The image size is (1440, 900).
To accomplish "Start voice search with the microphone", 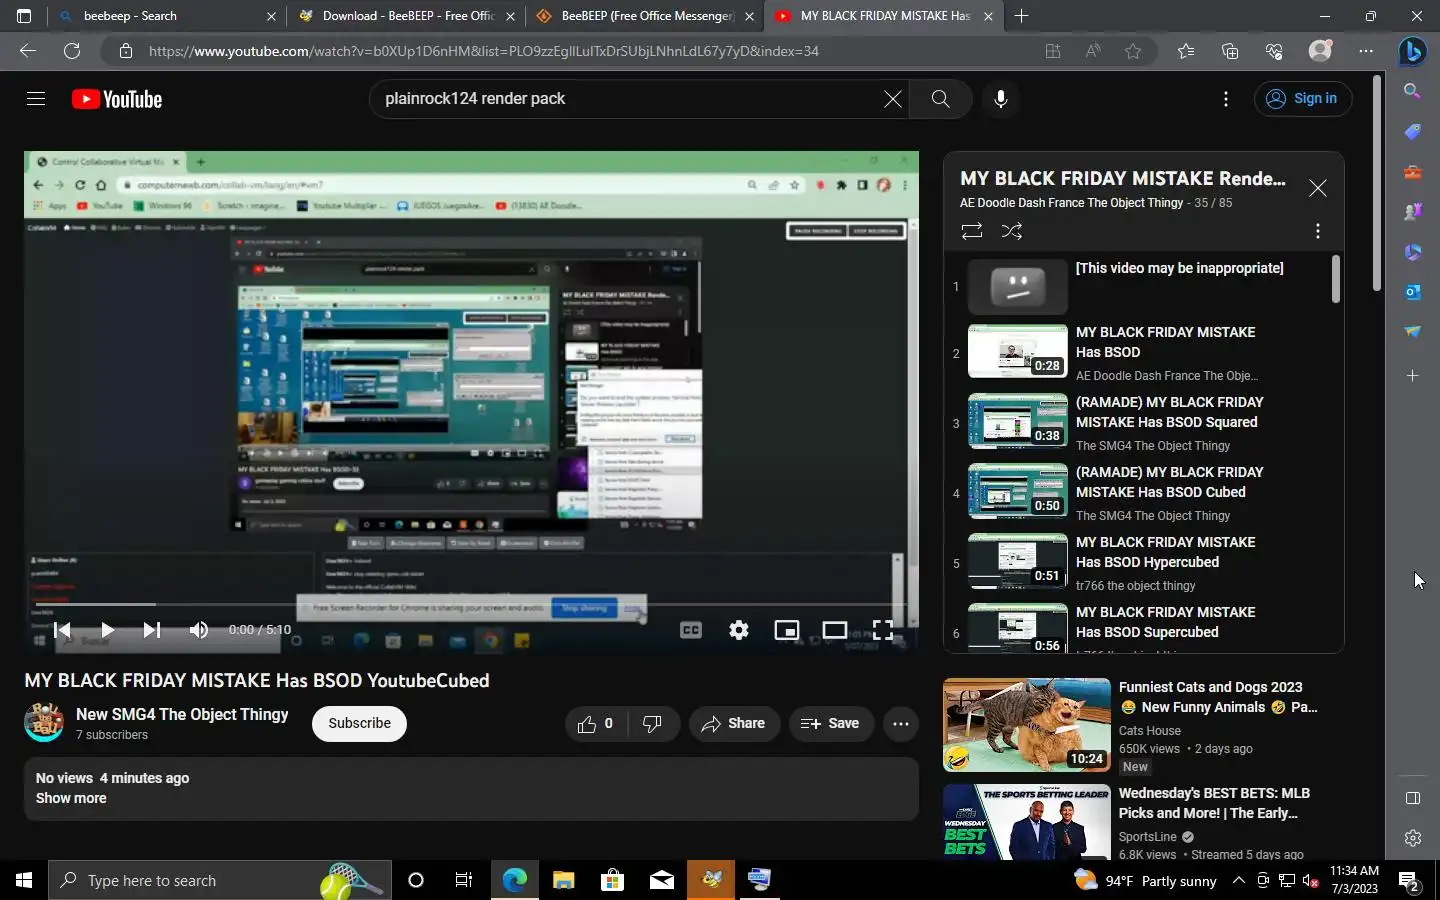I will click(x=1000, y=99).
